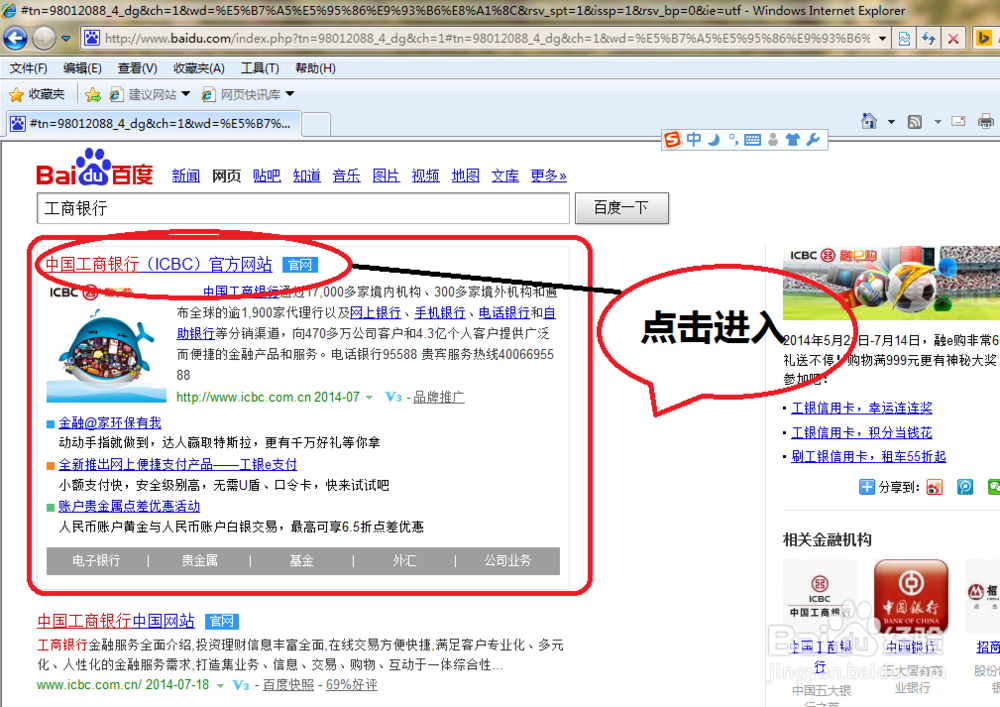Image resolution: width=1000 pixels, height=707 pixels.
Task: Toggle punctuation mode on the Sogou bar
Action: [x=733, y=139]
